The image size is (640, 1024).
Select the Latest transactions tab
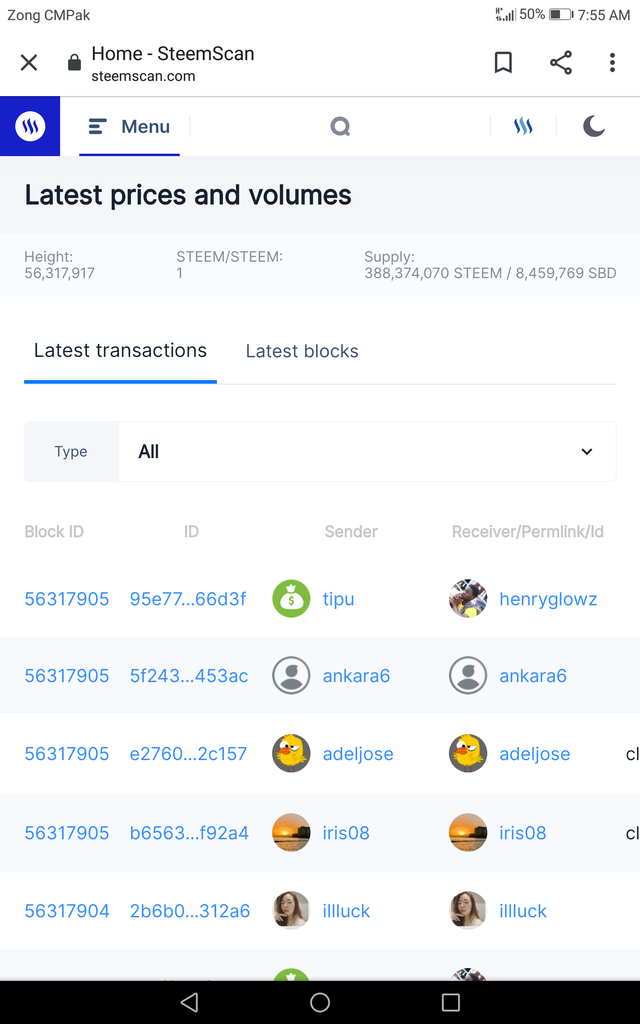coord(120,351)
